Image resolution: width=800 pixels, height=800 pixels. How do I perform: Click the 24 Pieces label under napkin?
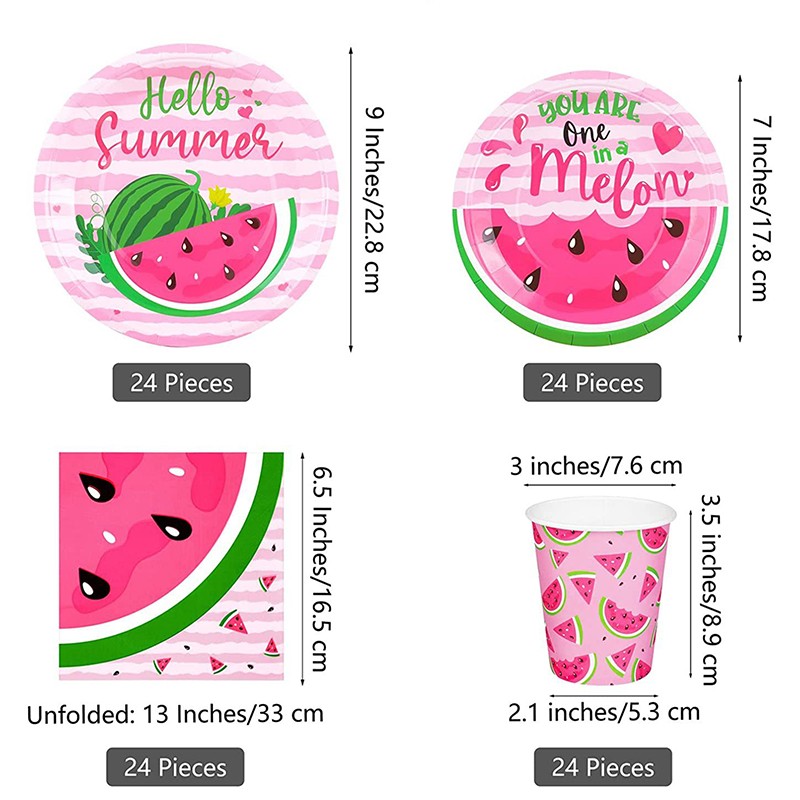click(x=175, y=767)
